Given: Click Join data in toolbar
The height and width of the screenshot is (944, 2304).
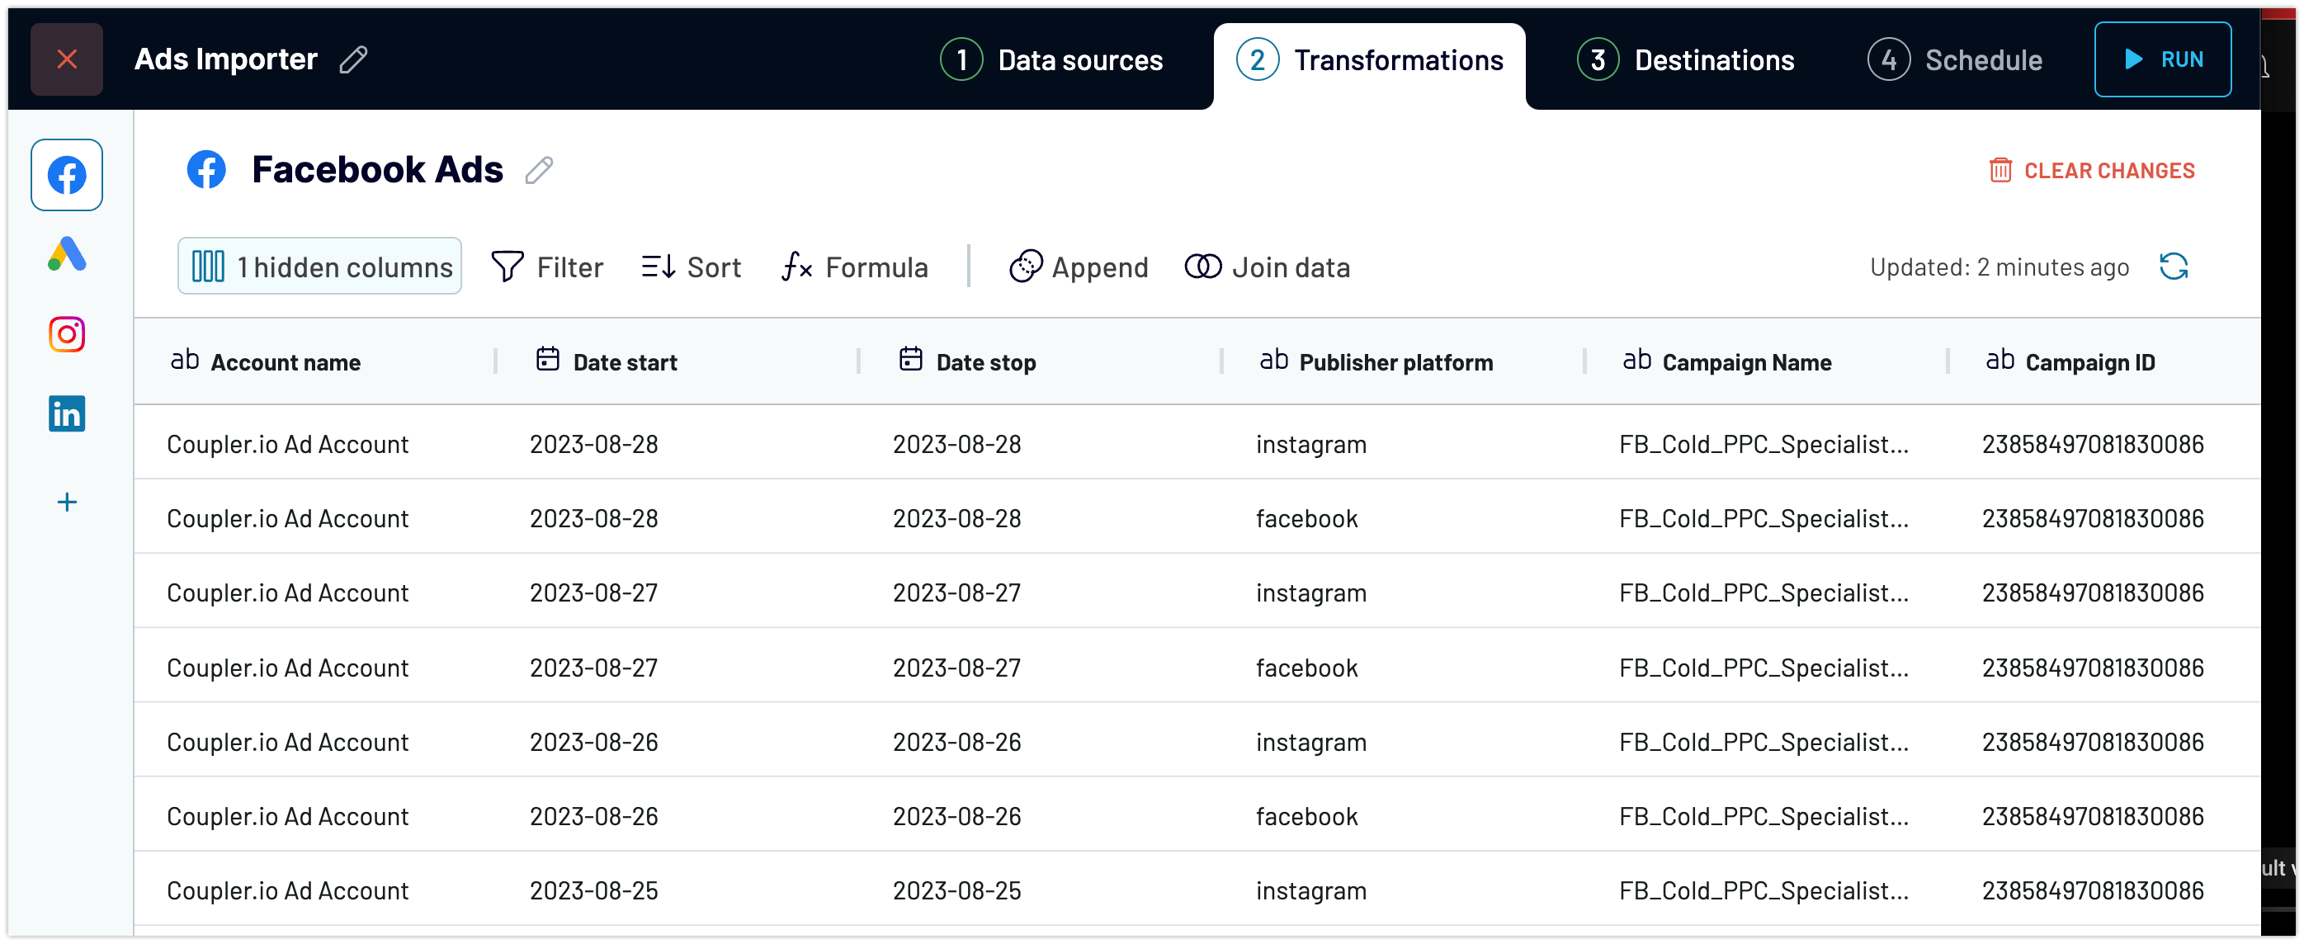Looking at the screenshot, I should coord(1267,267).
